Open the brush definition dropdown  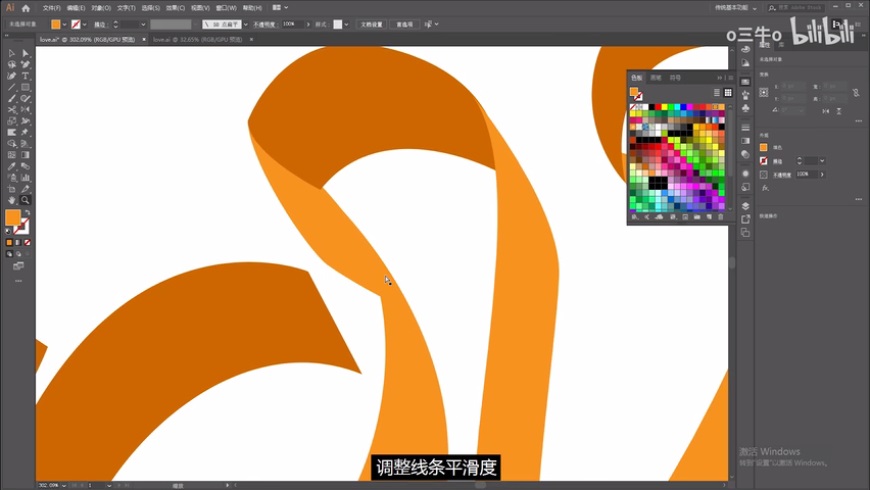click(245, 24)
